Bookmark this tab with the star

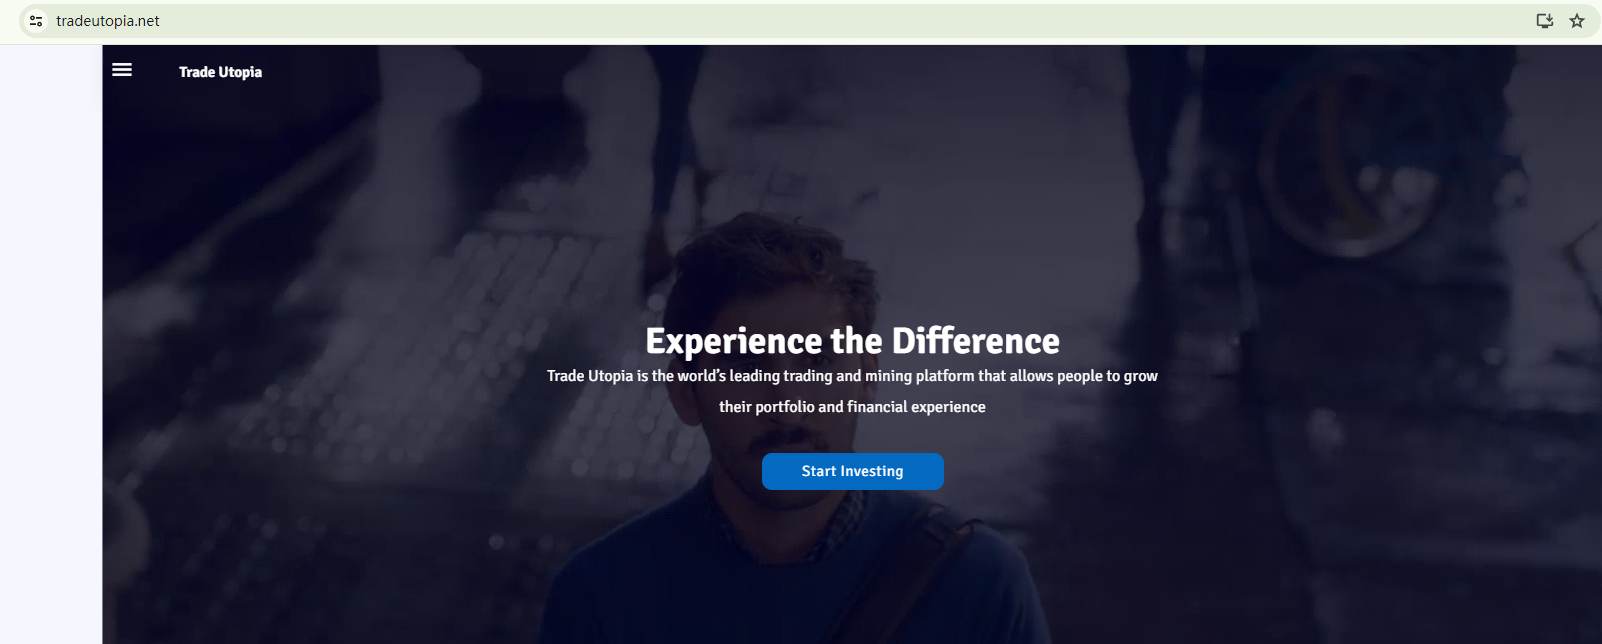pyautogui.click(x=1577, y=21)
